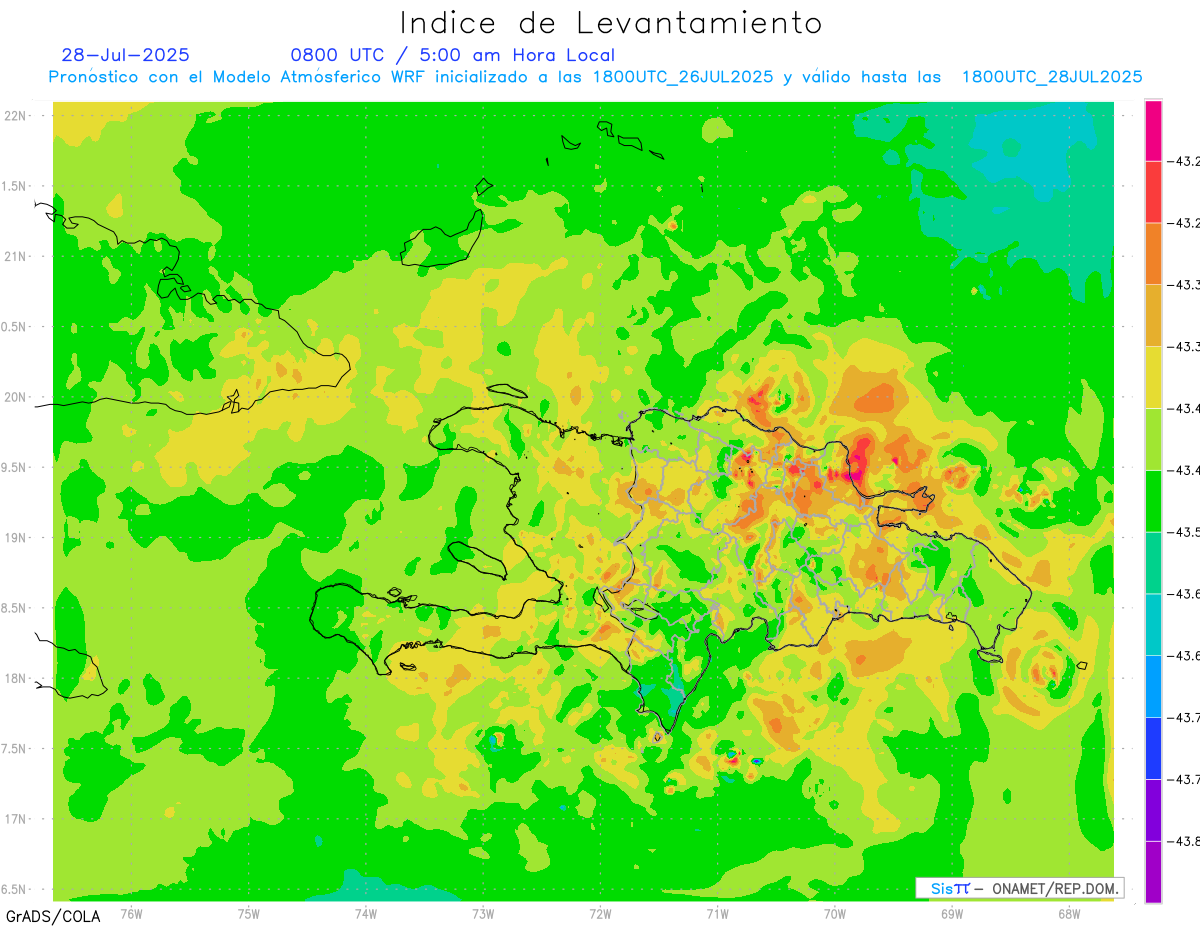This screenshot has height=927, width=1200.
Task: Select the red swatch in the color bar
Action: click(1153, 192)
